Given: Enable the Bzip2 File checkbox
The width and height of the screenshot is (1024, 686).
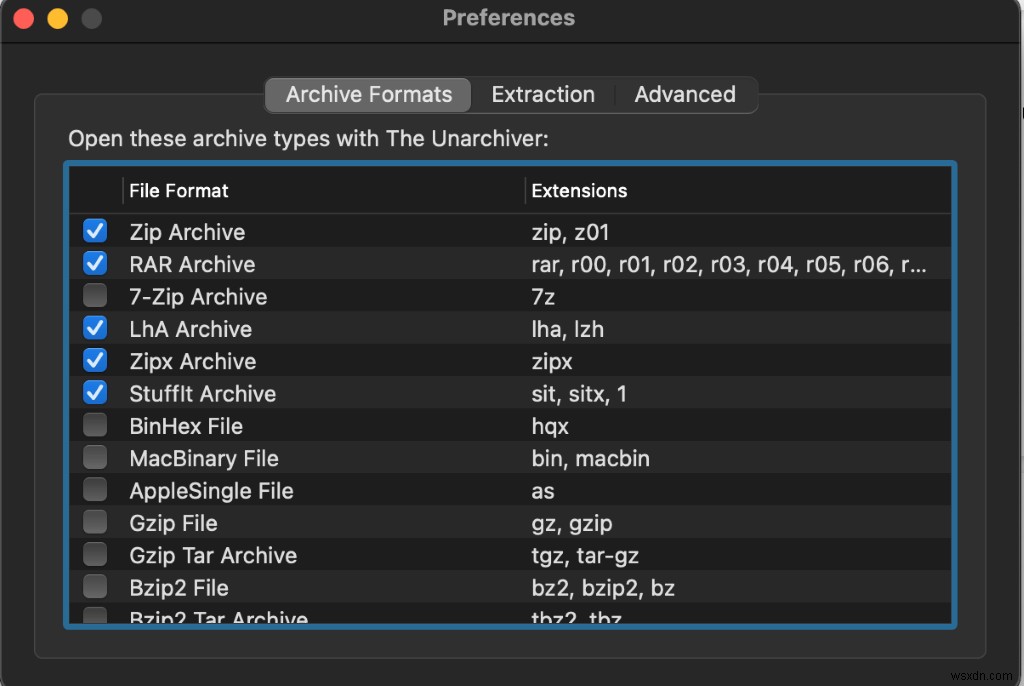Looking at the screenshot, I should [95, 588].
